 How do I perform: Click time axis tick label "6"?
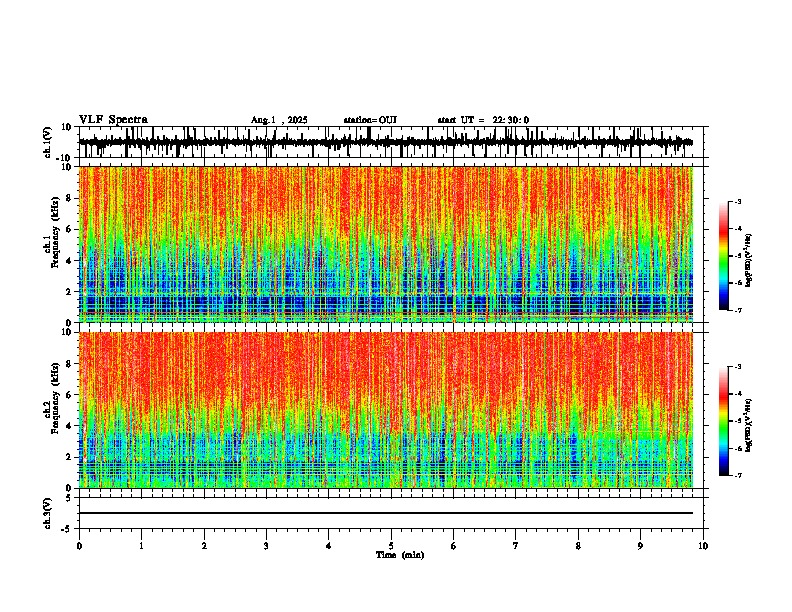coord(454,546)
